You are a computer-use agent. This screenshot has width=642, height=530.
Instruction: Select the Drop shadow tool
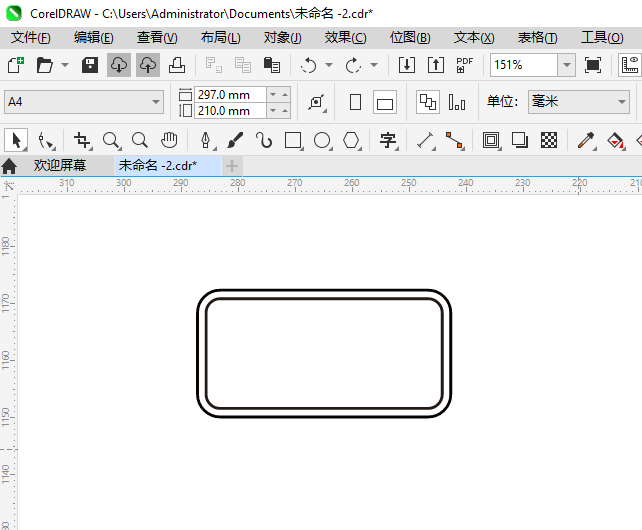point(520,140)
